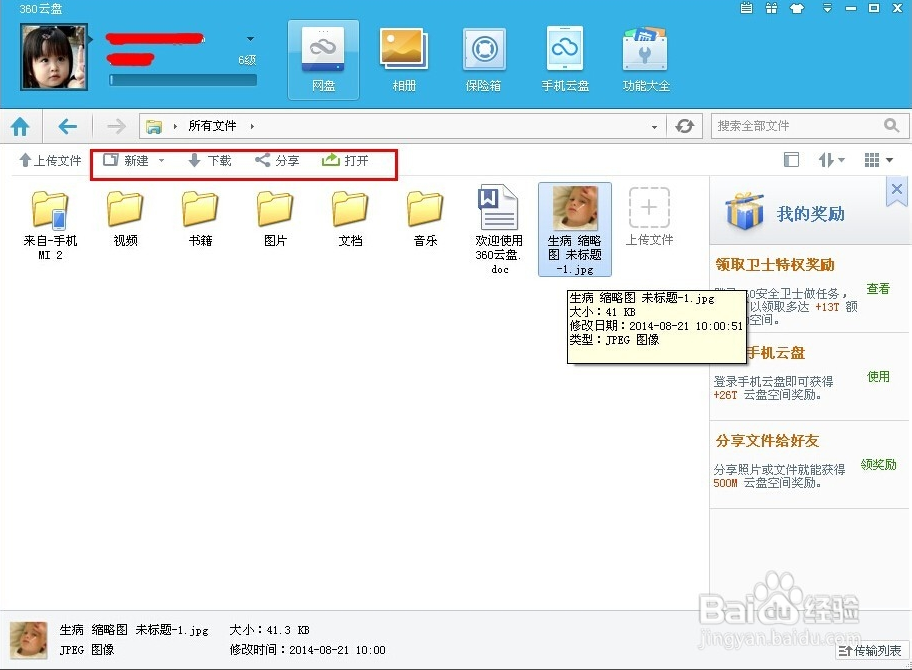The height and width of the screenshot is (670, 912).
Task: Click the dashed 上传文件 placeholder tile
Action: [649, 216]
